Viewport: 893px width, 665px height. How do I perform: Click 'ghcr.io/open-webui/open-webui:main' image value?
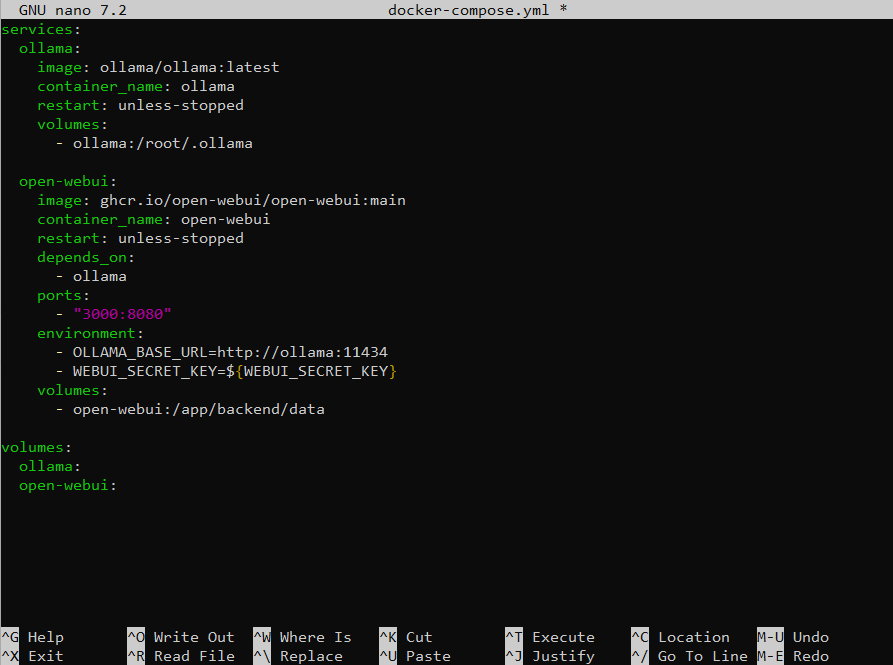[253, 200]
